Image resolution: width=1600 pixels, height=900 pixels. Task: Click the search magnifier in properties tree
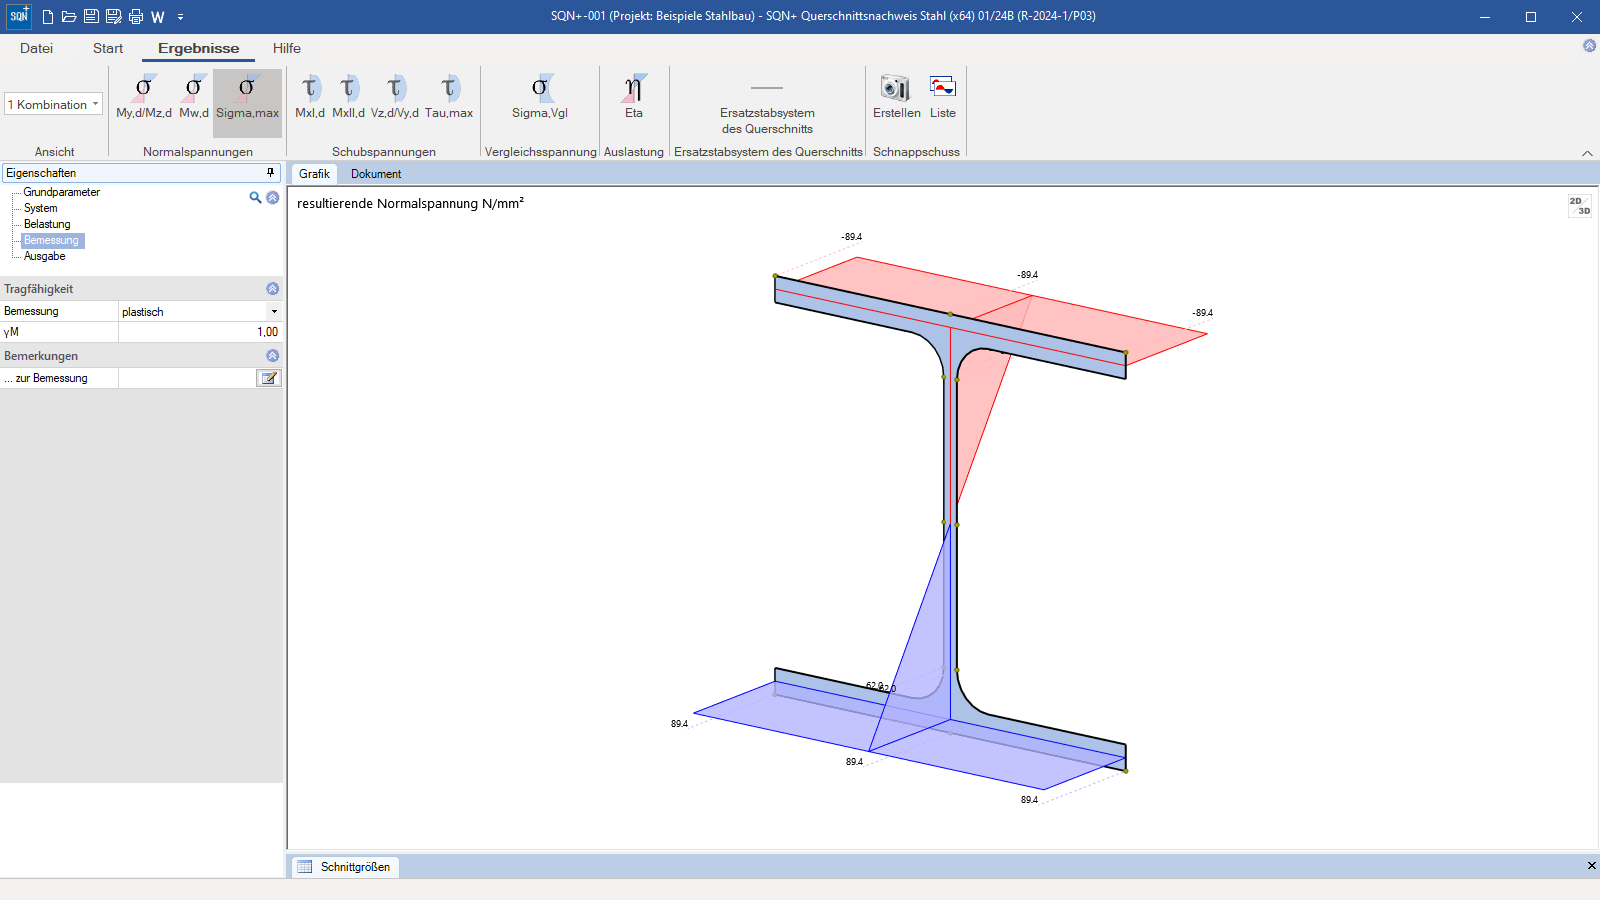[255, 198]
